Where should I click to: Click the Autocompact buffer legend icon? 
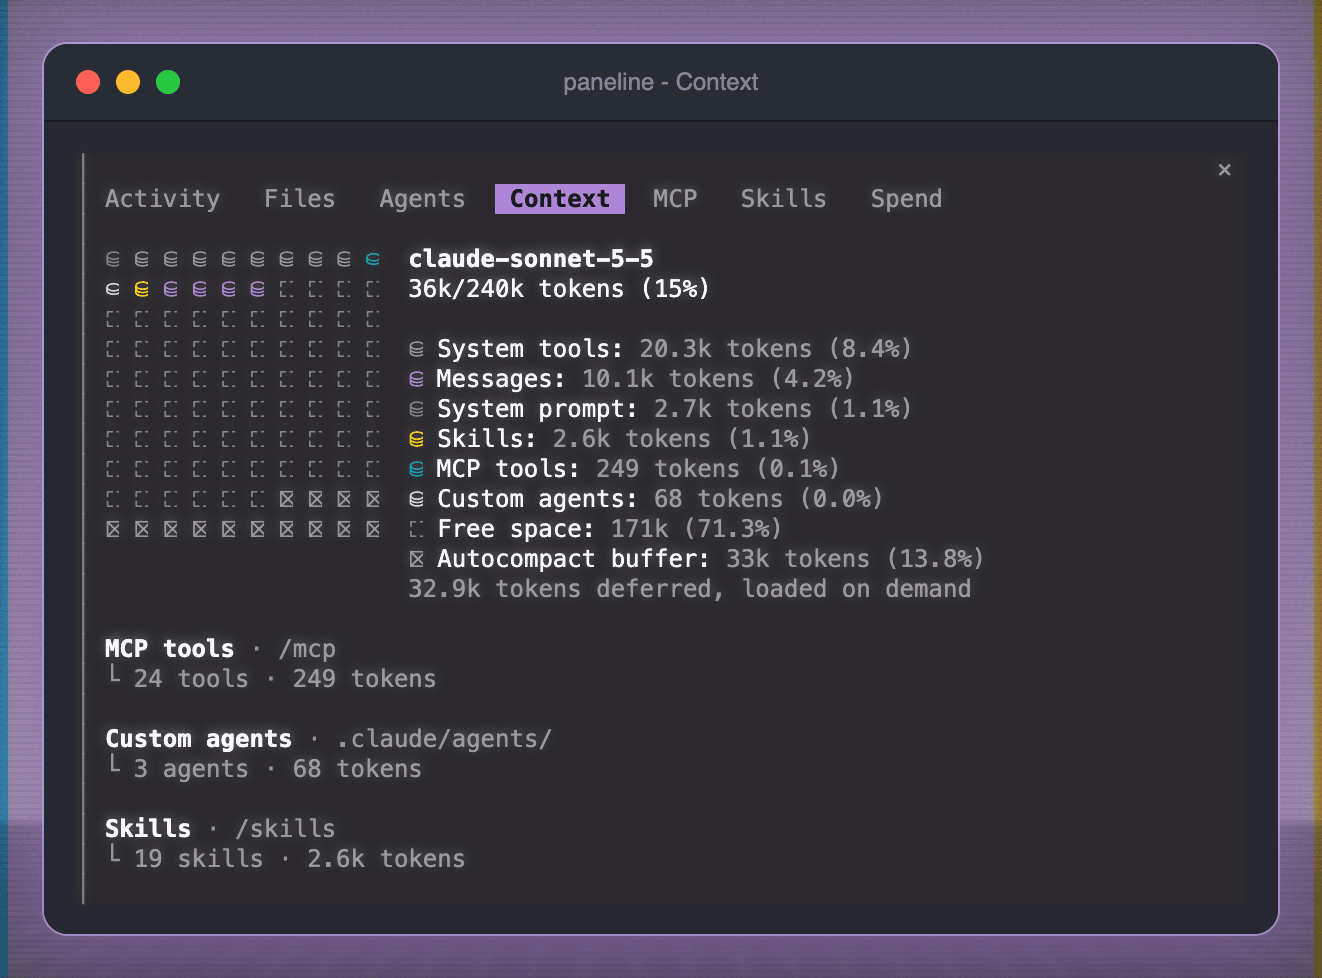click(417, 559)
